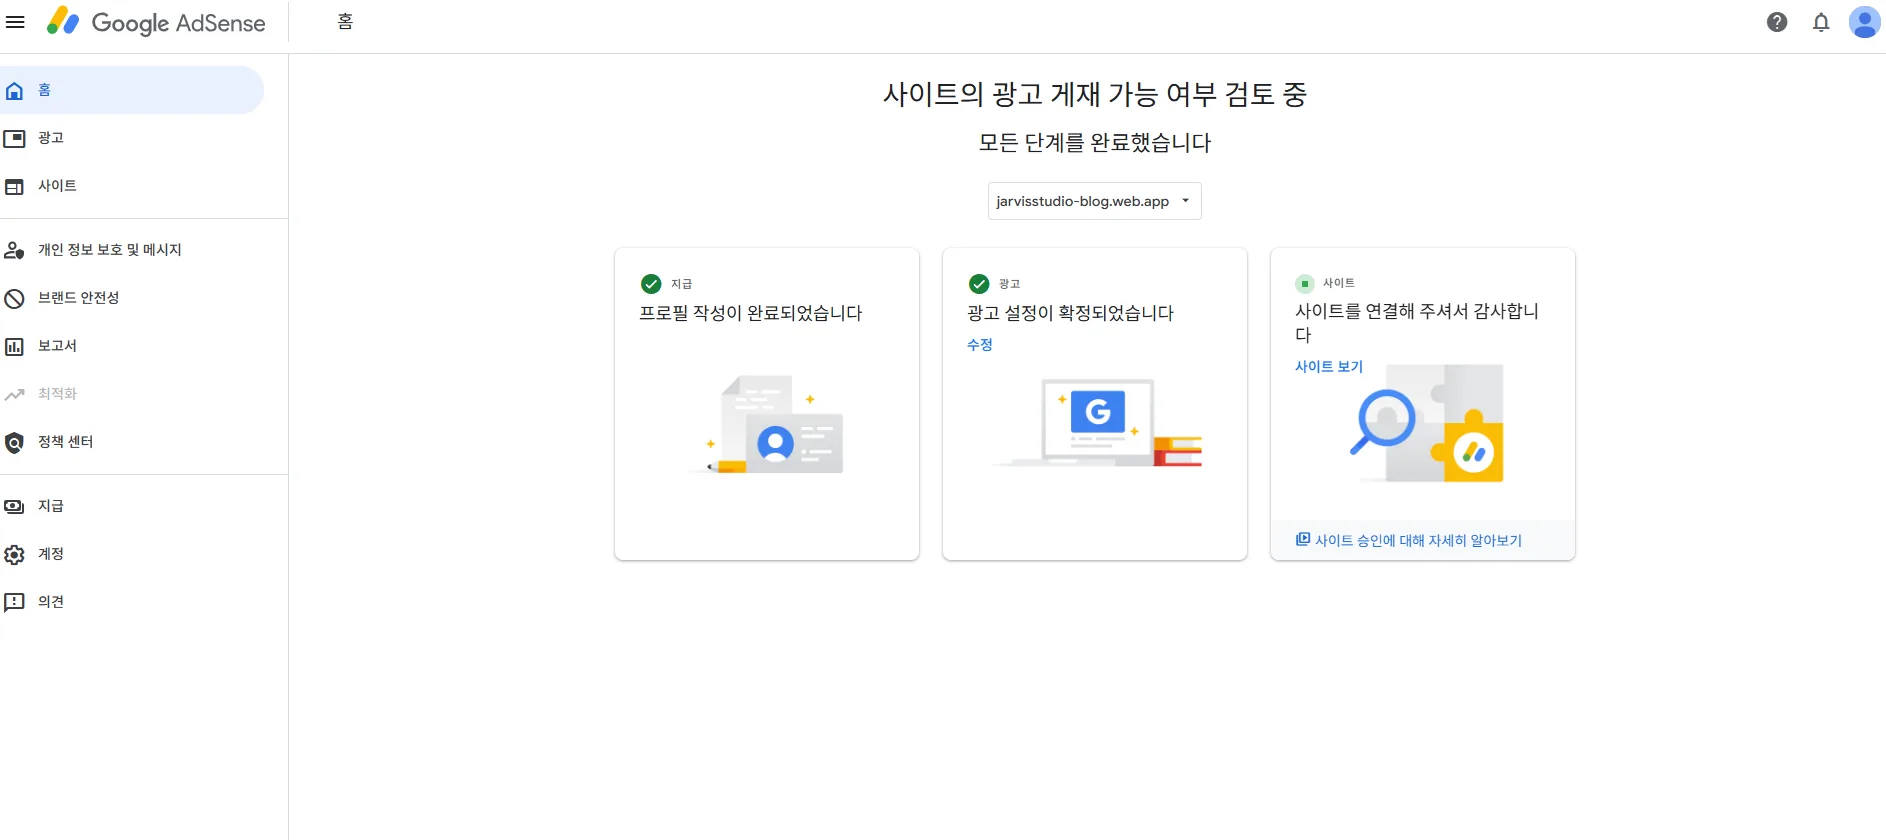Open 계정 menu item

click(x=132, y=554)
